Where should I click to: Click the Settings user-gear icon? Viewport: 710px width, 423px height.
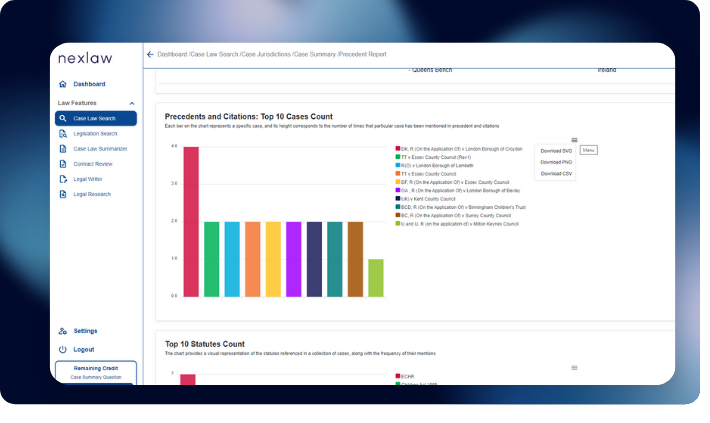click(x=63, y=332)
